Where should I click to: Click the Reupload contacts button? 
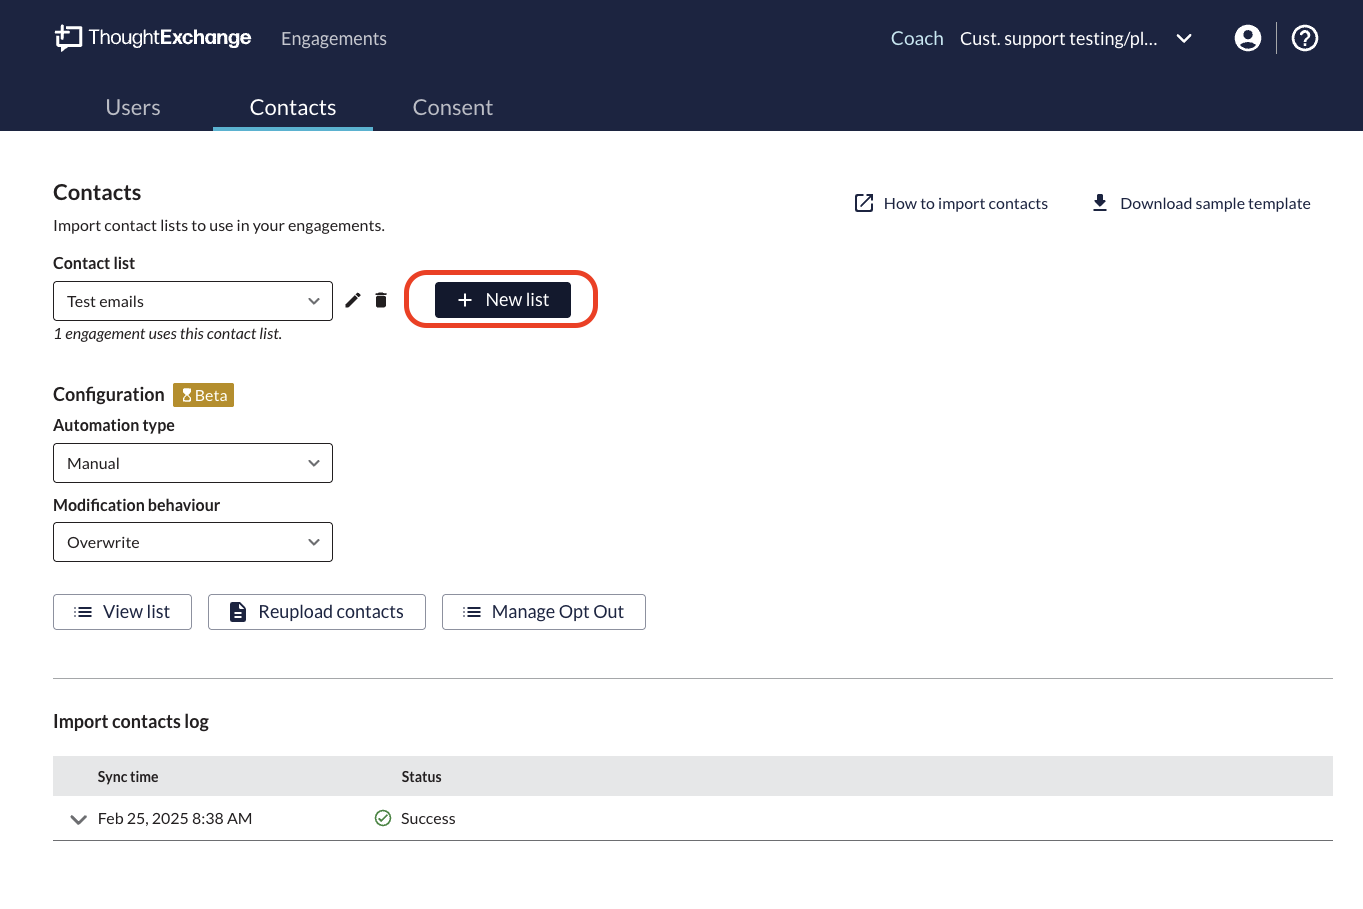click(x=317, y=612)
